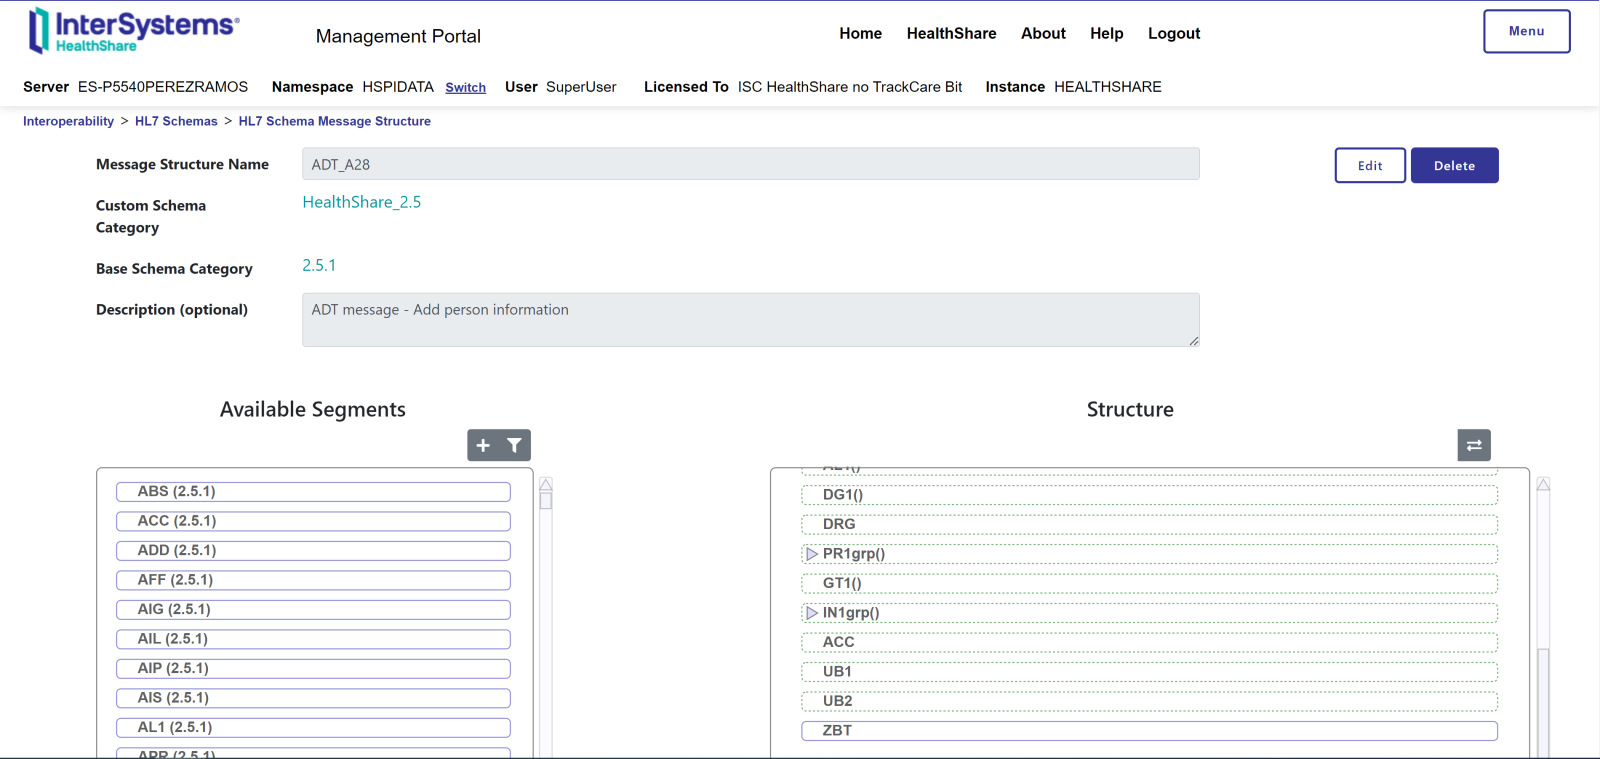This screenshot has width=1600, height=759.
Task: Click the plus icon above Available Segments
Action: [483, 446]
